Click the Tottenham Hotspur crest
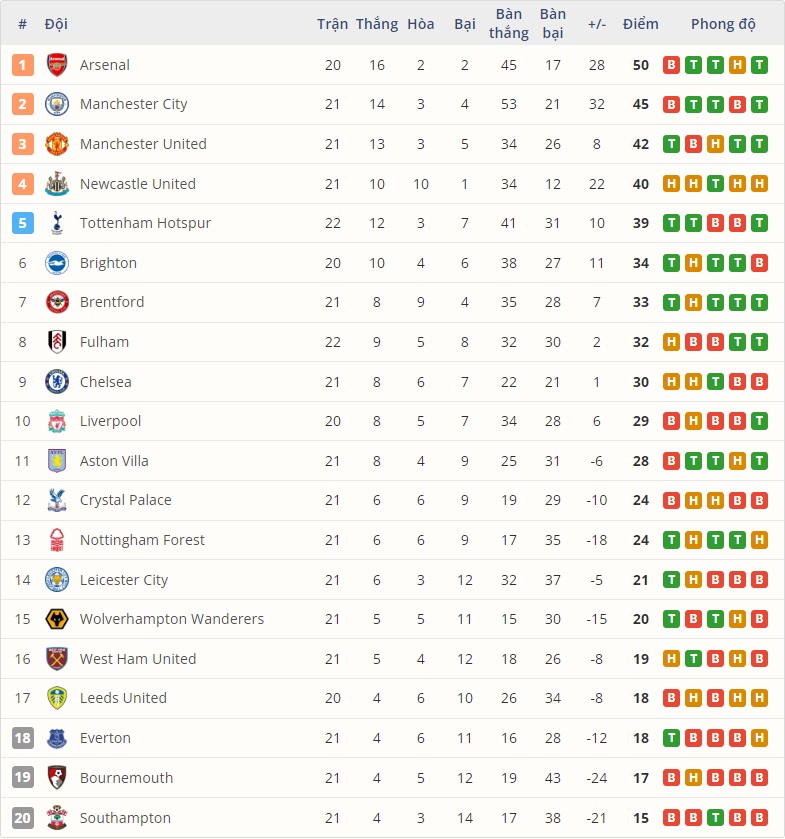 coord(57,222)
